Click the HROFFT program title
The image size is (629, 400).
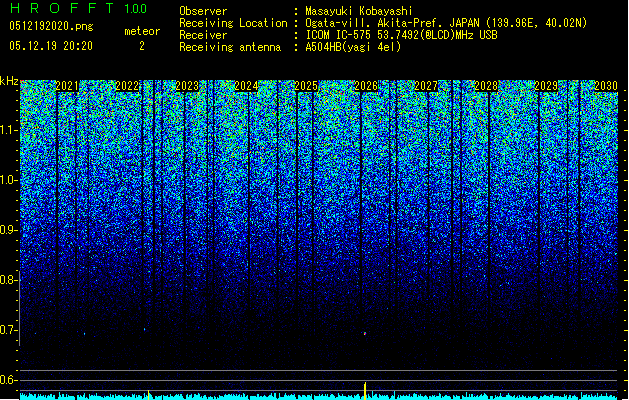(x=62, y=8)
